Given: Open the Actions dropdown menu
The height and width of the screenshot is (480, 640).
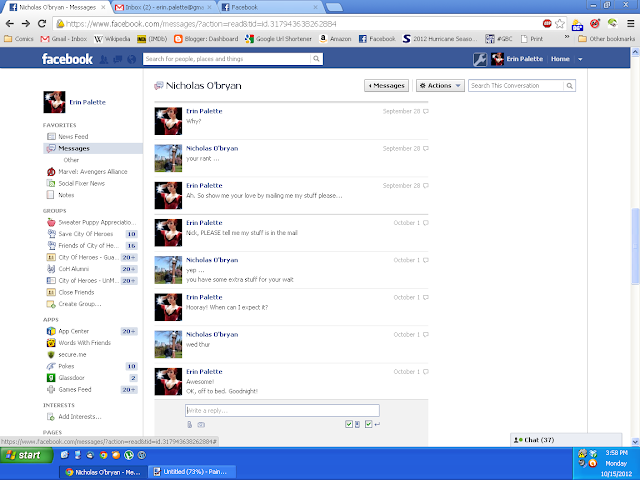Looking at the screenshot, I should (440, 86).
